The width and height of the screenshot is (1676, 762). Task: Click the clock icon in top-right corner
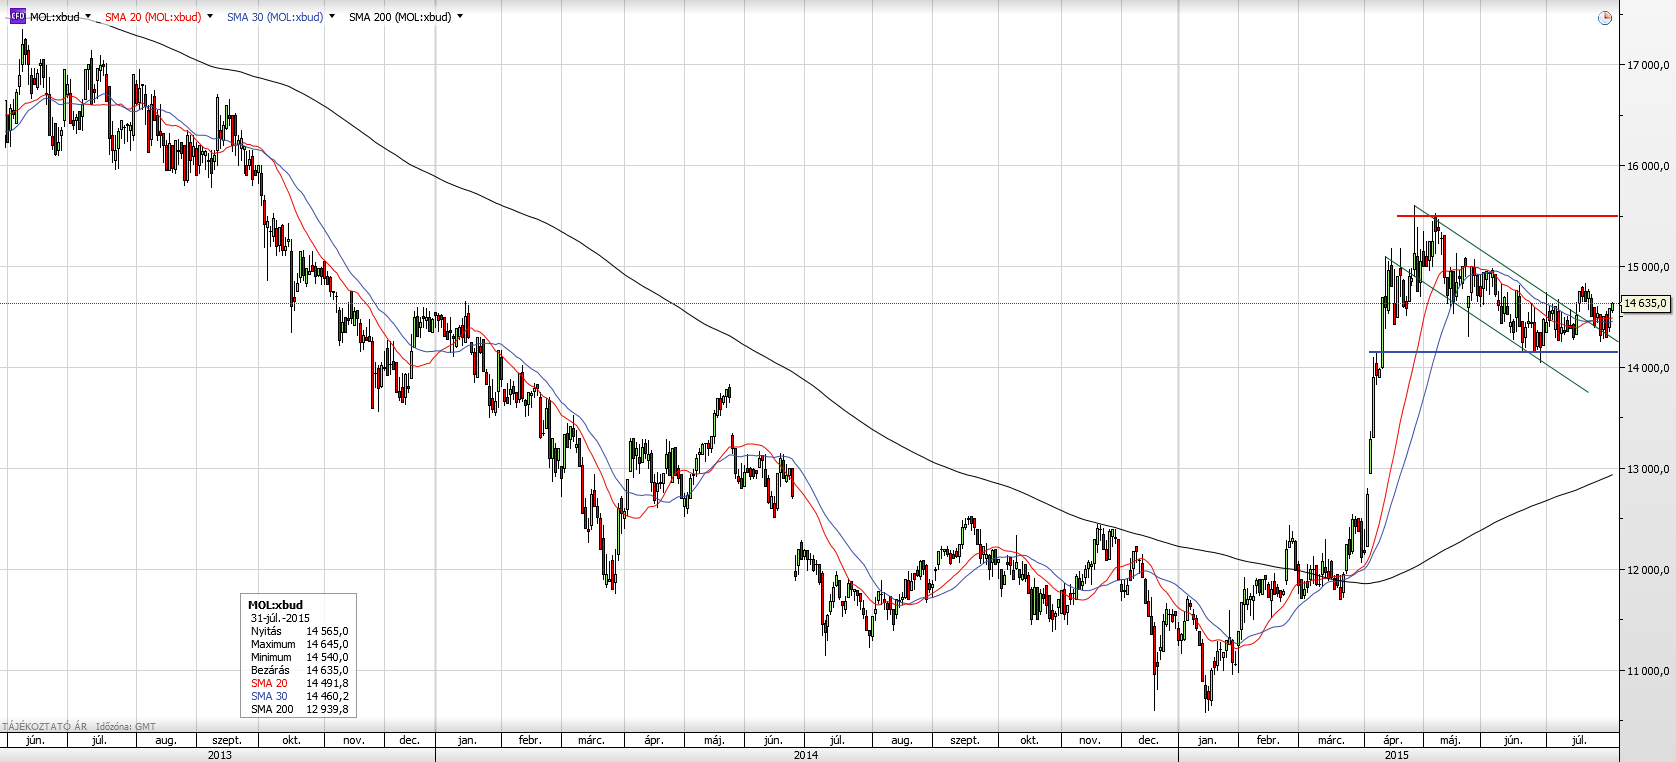coord(1605,18)
